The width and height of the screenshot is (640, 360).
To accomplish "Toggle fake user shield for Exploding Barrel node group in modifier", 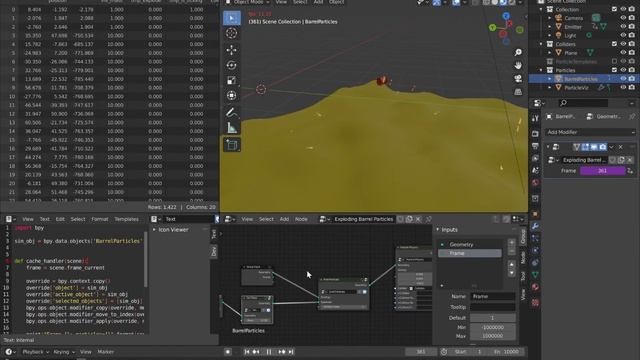I will (x=612, y=160).
